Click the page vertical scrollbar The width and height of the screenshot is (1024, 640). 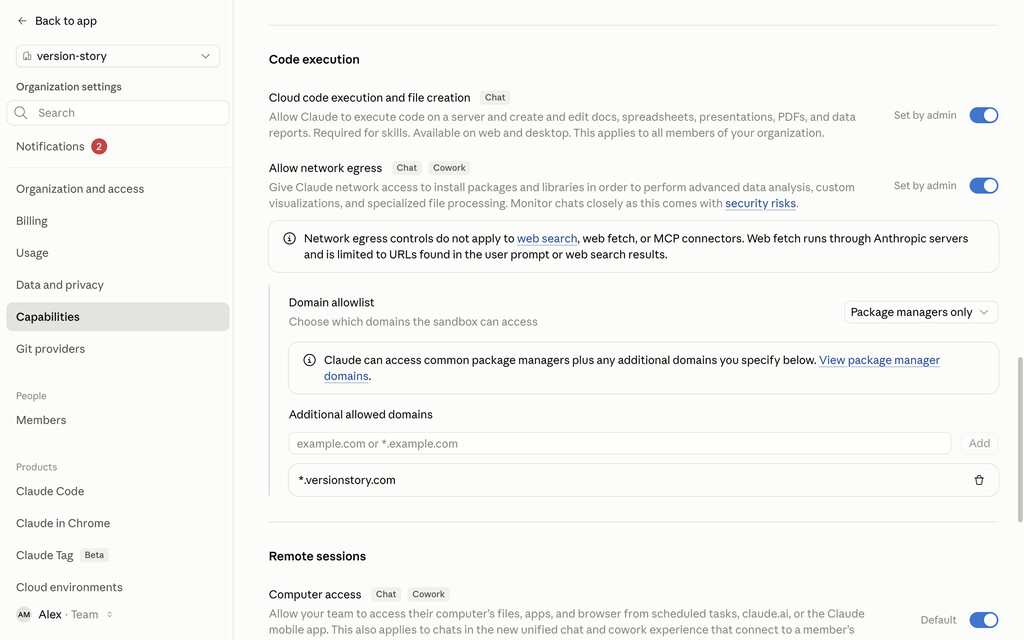[x=1019, y=440]
